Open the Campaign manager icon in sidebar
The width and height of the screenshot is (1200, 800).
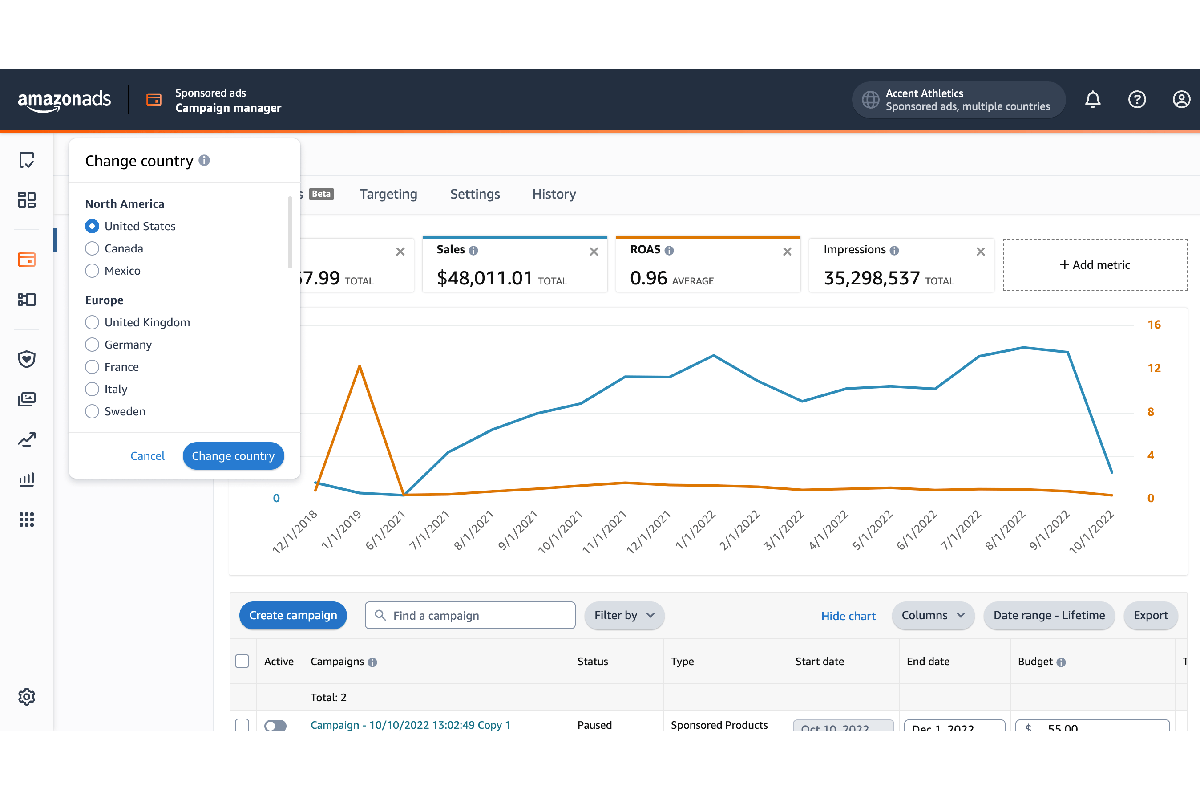click(27, 259)
